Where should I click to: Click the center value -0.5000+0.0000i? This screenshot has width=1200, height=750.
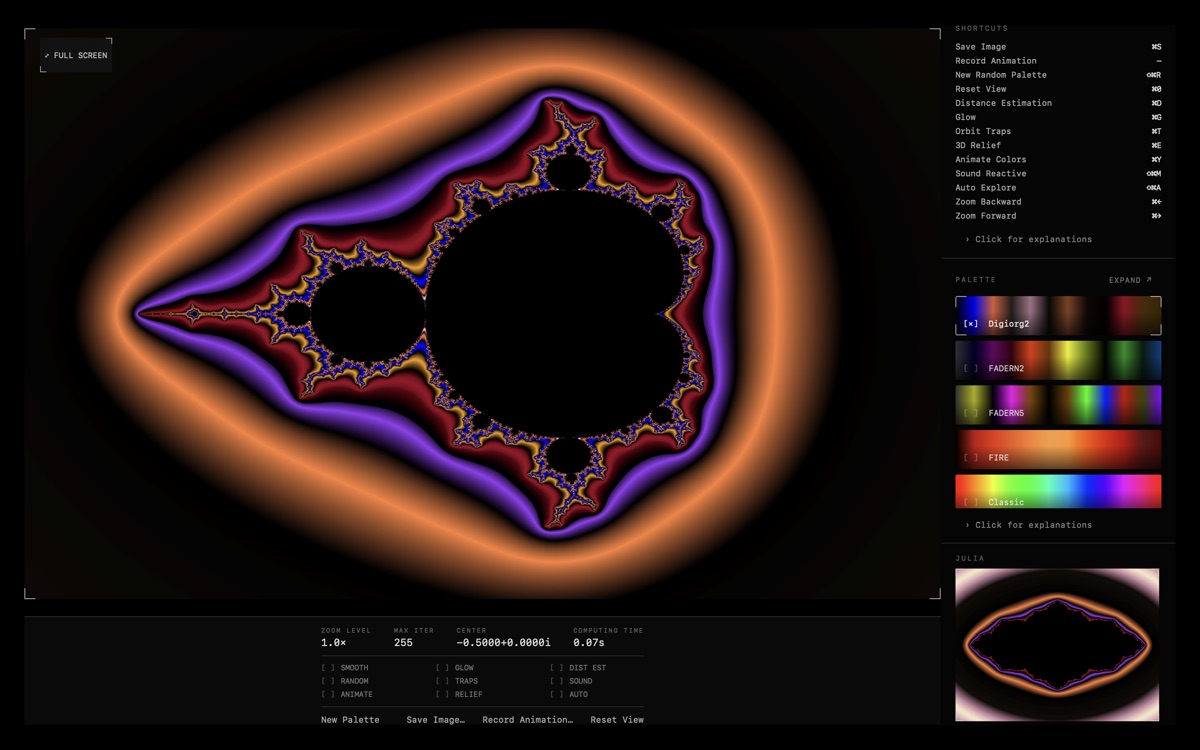click(503, 643)
